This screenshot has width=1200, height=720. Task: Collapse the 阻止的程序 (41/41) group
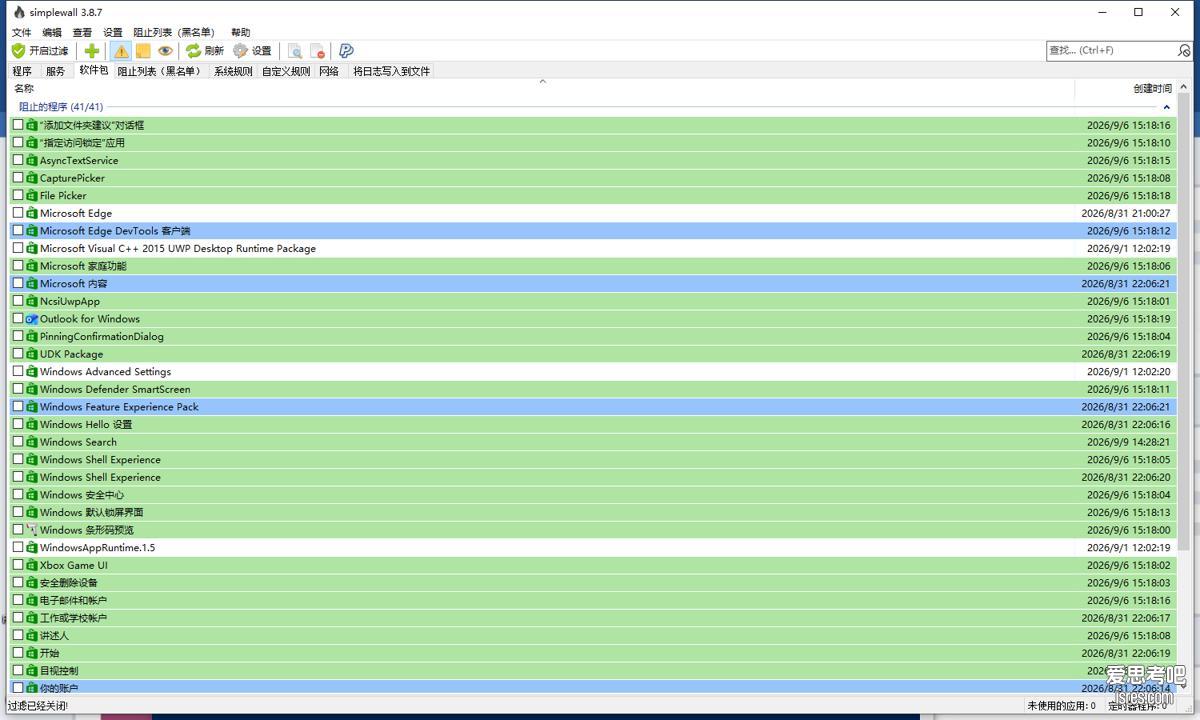click(x=1166, y=107)
